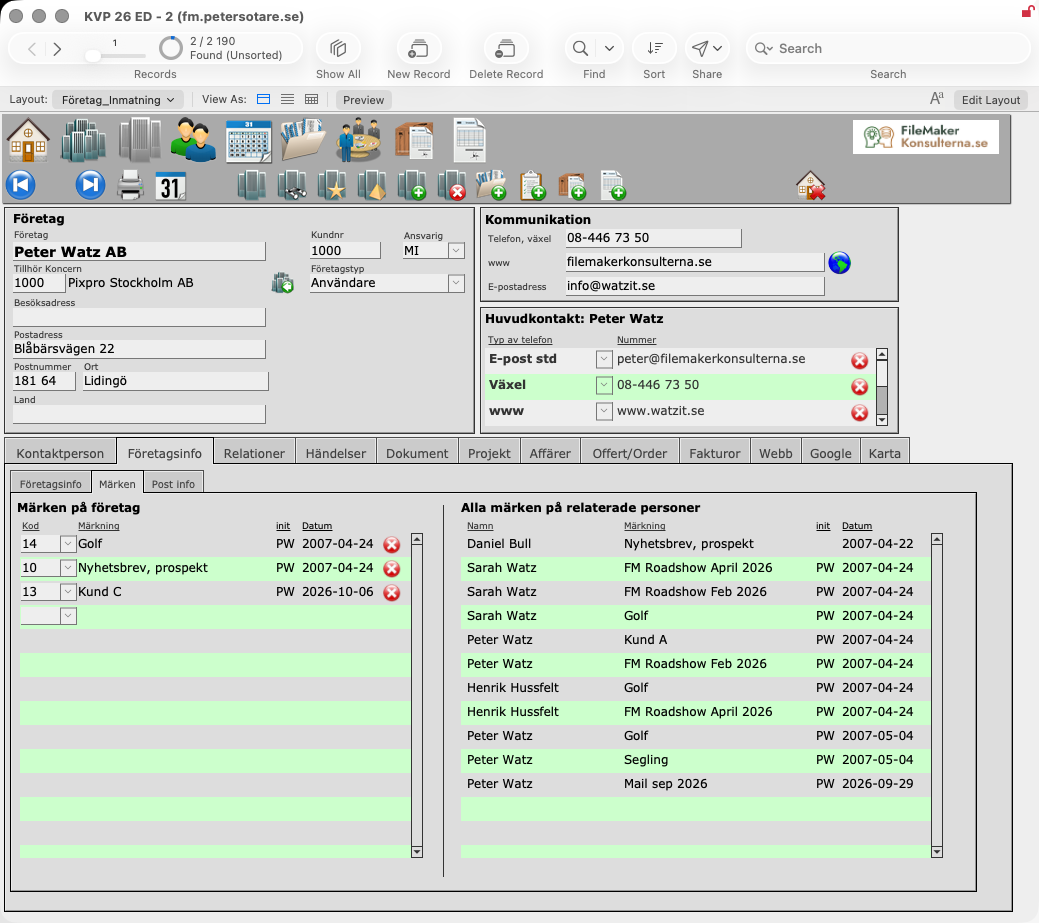
Task: Open website via the globe icon
Action: pos(840,262)
